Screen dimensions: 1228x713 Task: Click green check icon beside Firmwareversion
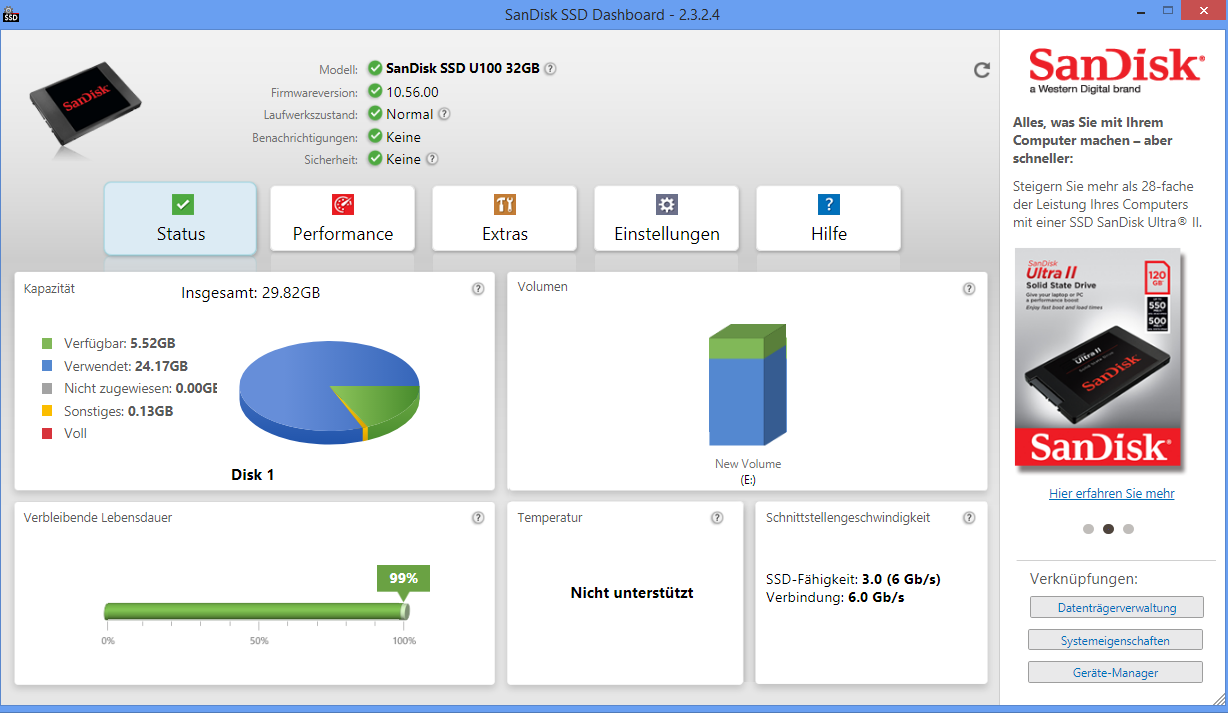(375, 91)
